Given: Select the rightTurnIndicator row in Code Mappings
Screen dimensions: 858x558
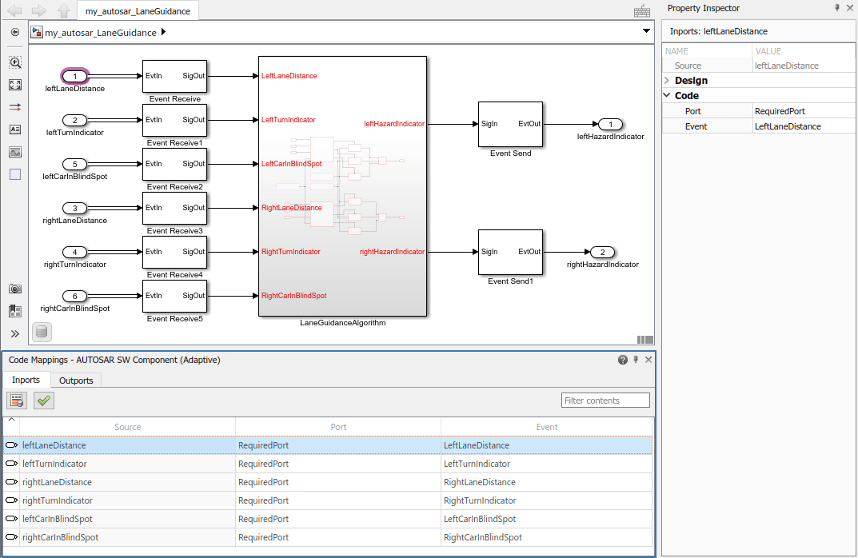Looking at the screenshot, I should (x=57, y=500).
